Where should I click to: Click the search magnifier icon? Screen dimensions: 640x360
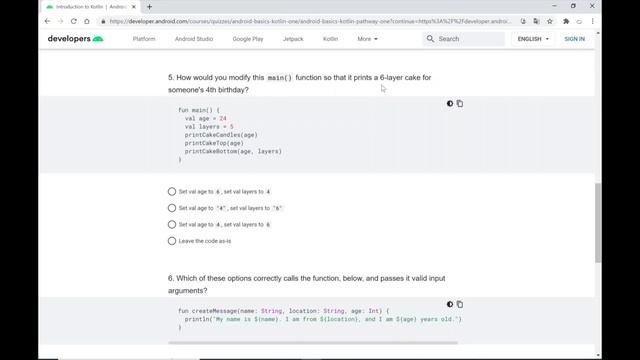point(430,39)
